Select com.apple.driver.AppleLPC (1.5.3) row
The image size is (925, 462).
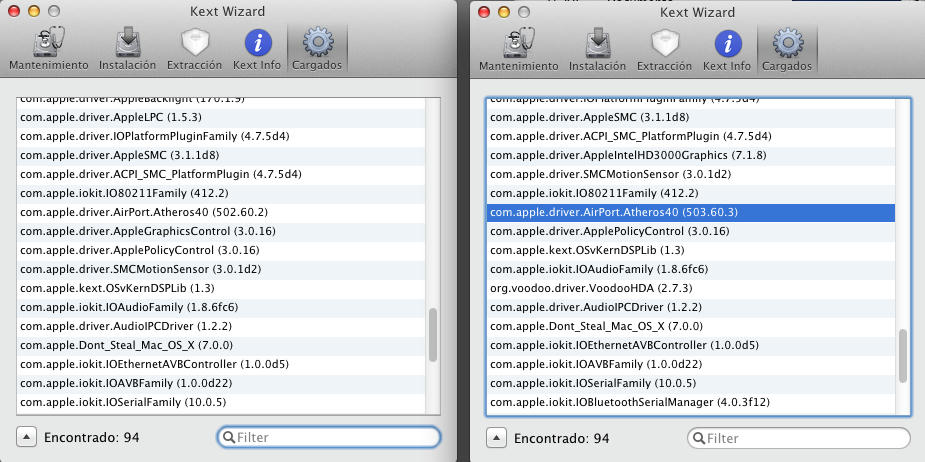tap(221, 117)
